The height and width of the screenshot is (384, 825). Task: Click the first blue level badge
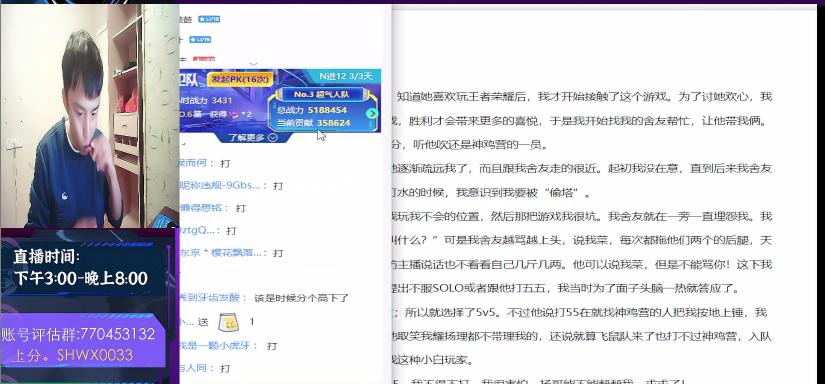(x=209, y=19)
